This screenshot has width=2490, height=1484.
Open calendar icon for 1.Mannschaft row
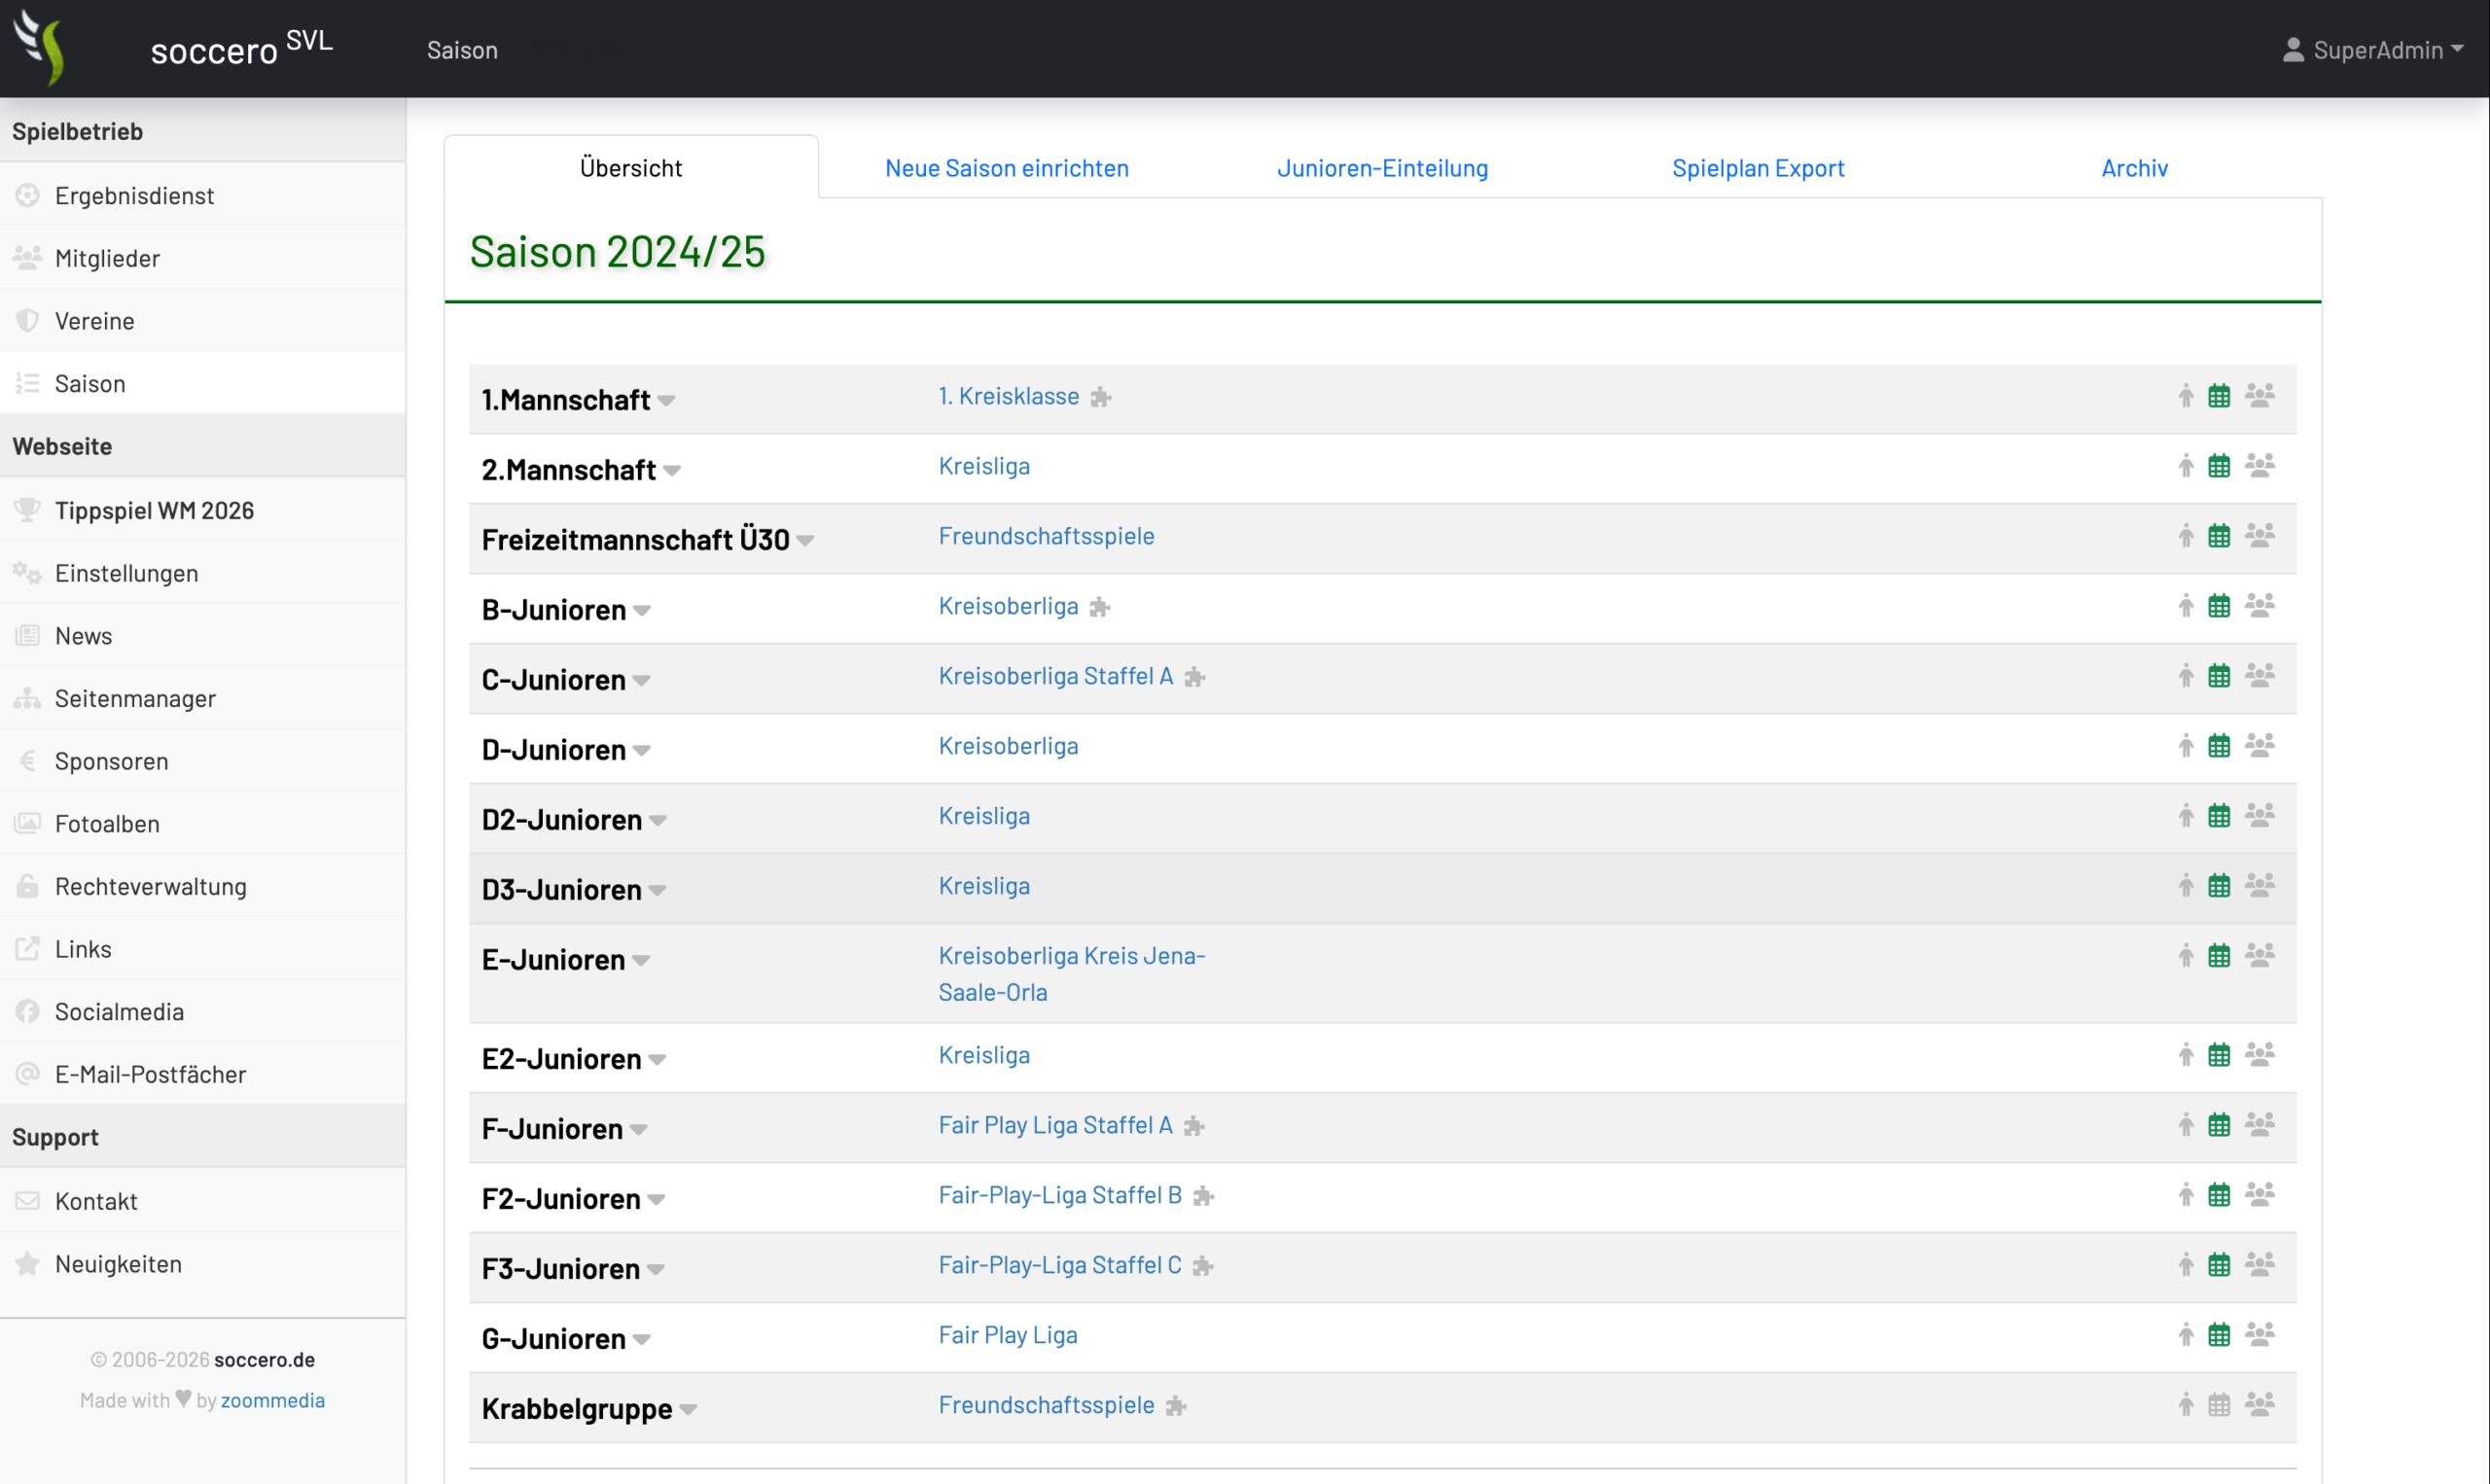(2219, 396)
